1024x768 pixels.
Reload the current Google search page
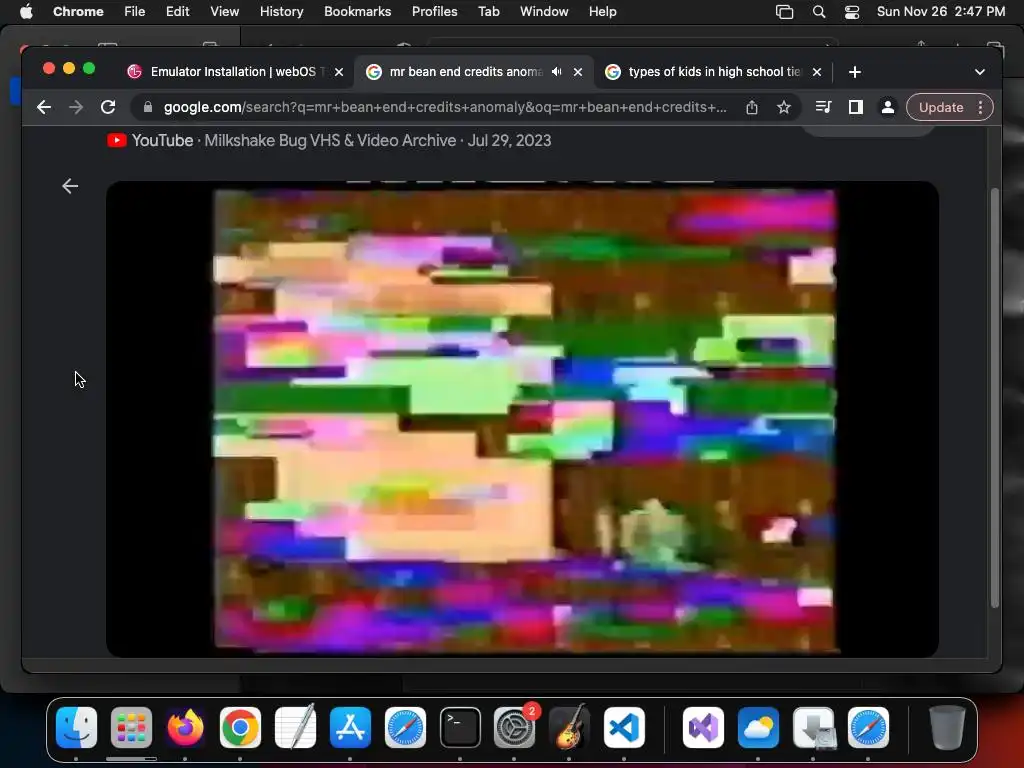[x=108, y=107]
